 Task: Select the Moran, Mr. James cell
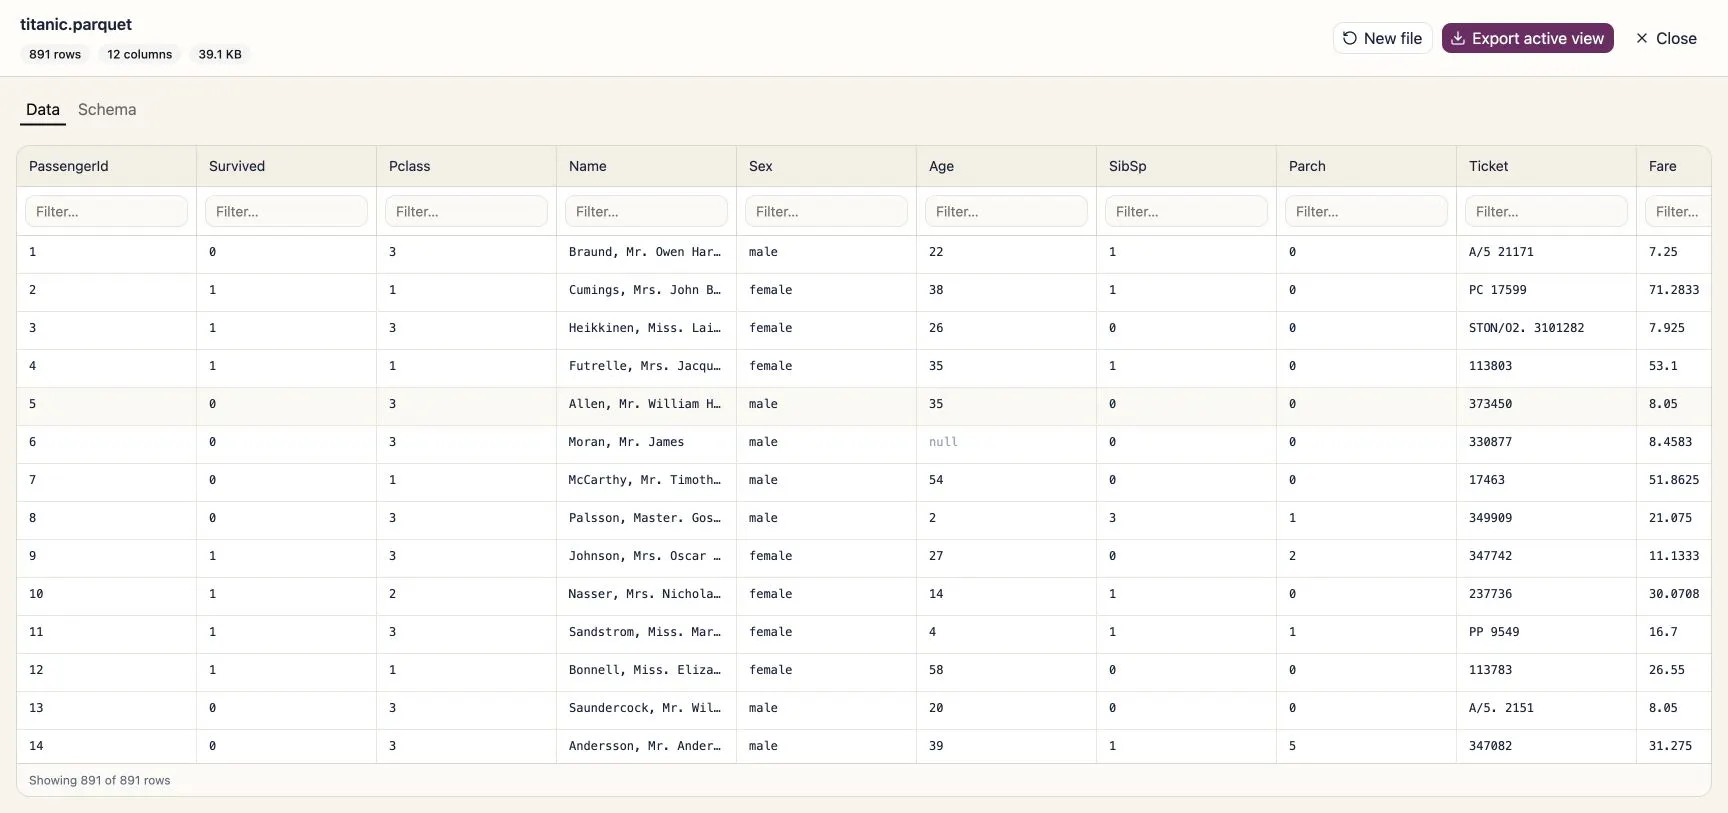[x=647, y=442]
